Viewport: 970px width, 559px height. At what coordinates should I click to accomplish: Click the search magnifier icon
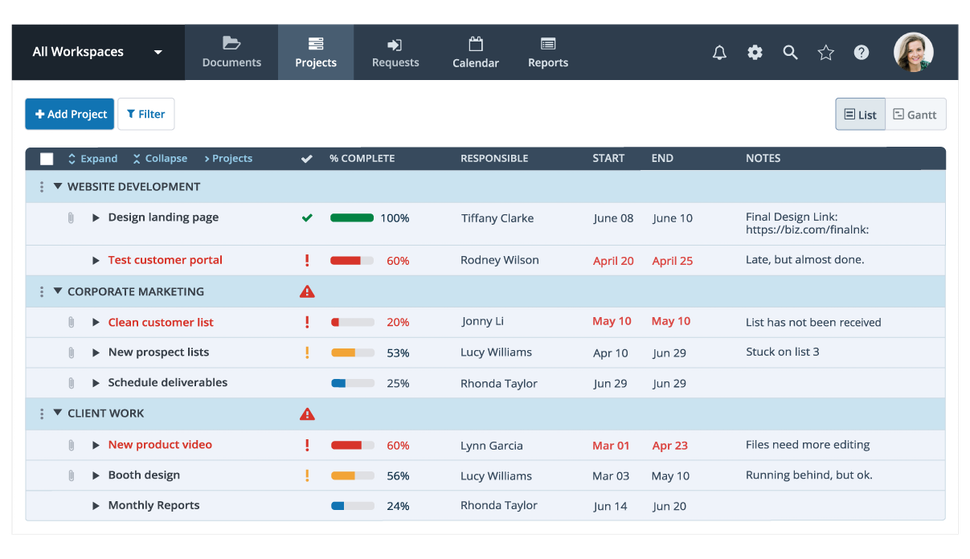790,53
